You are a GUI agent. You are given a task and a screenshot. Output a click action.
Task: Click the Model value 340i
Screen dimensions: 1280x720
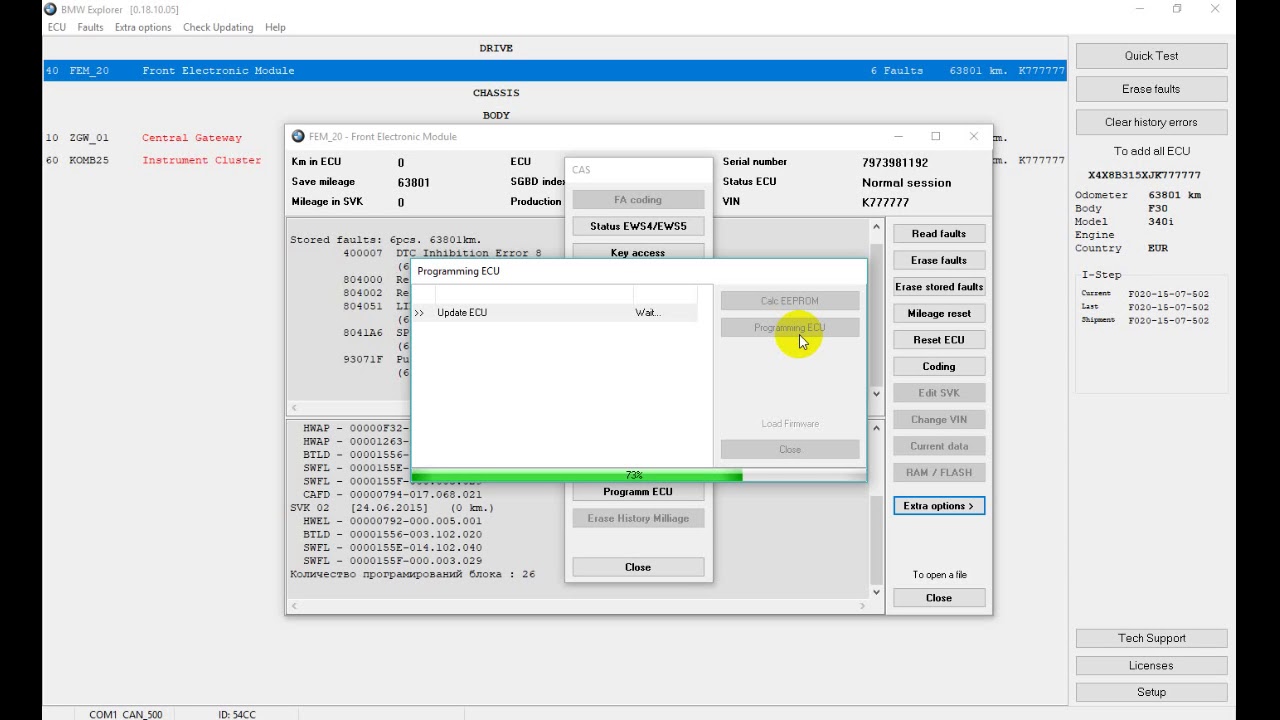[1161, 222]
